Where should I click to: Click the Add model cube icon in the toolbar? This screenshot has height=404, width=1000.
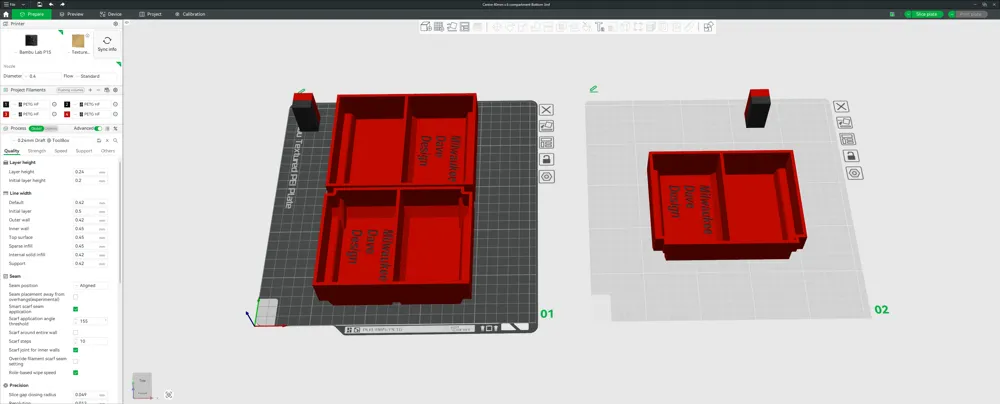pos(425,27)
